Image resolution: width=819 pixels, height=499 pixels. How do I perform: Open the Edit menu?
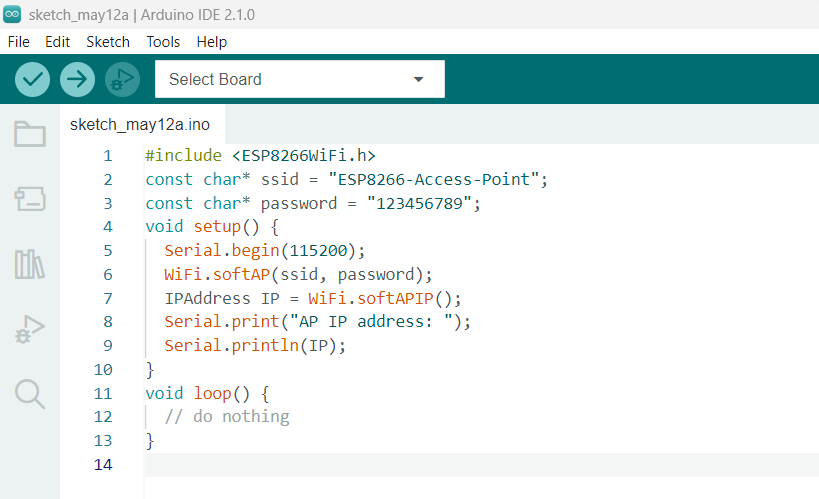tap(57, 42)
